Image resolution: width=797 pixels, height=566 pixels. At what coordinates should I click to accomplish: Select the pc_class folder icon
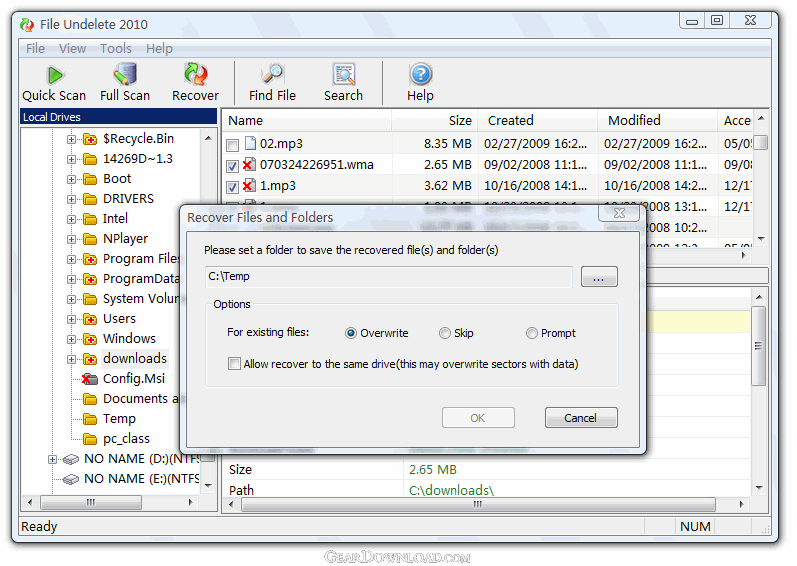click(x=90, y=438)
